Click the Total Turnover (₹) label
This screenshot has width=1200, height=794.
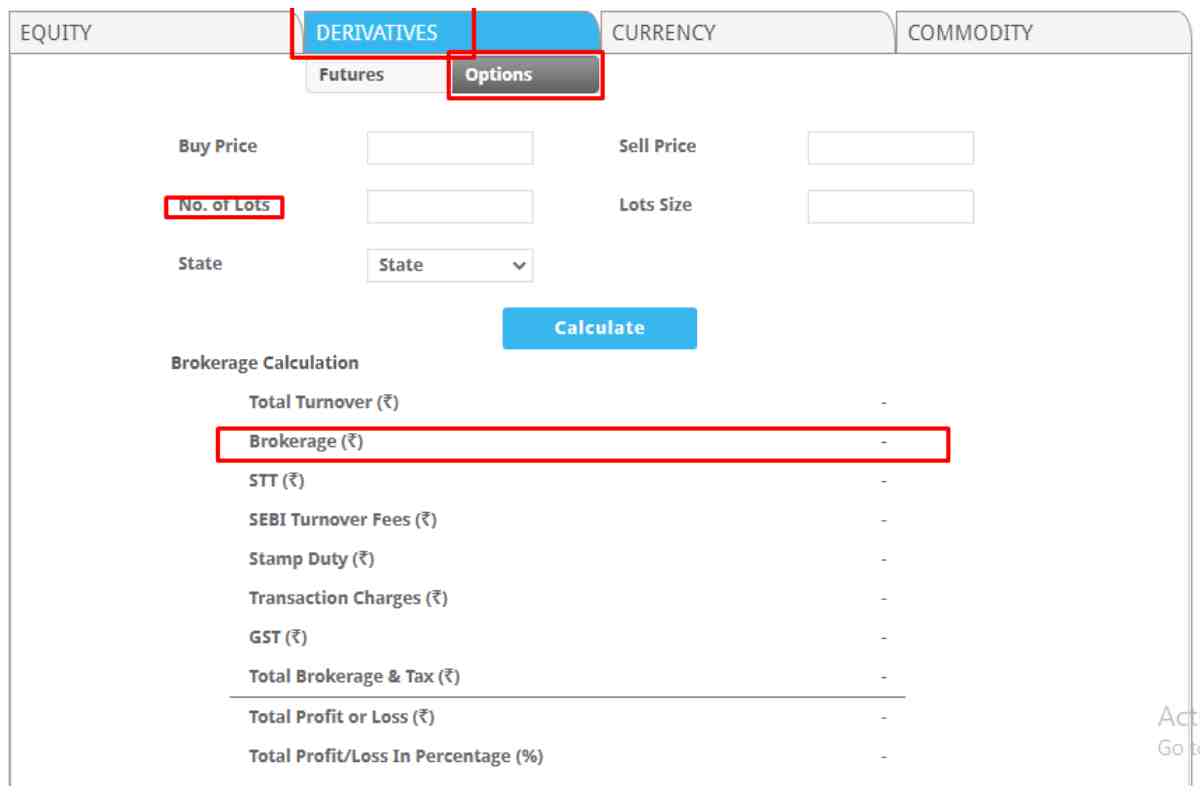point(323,403)
